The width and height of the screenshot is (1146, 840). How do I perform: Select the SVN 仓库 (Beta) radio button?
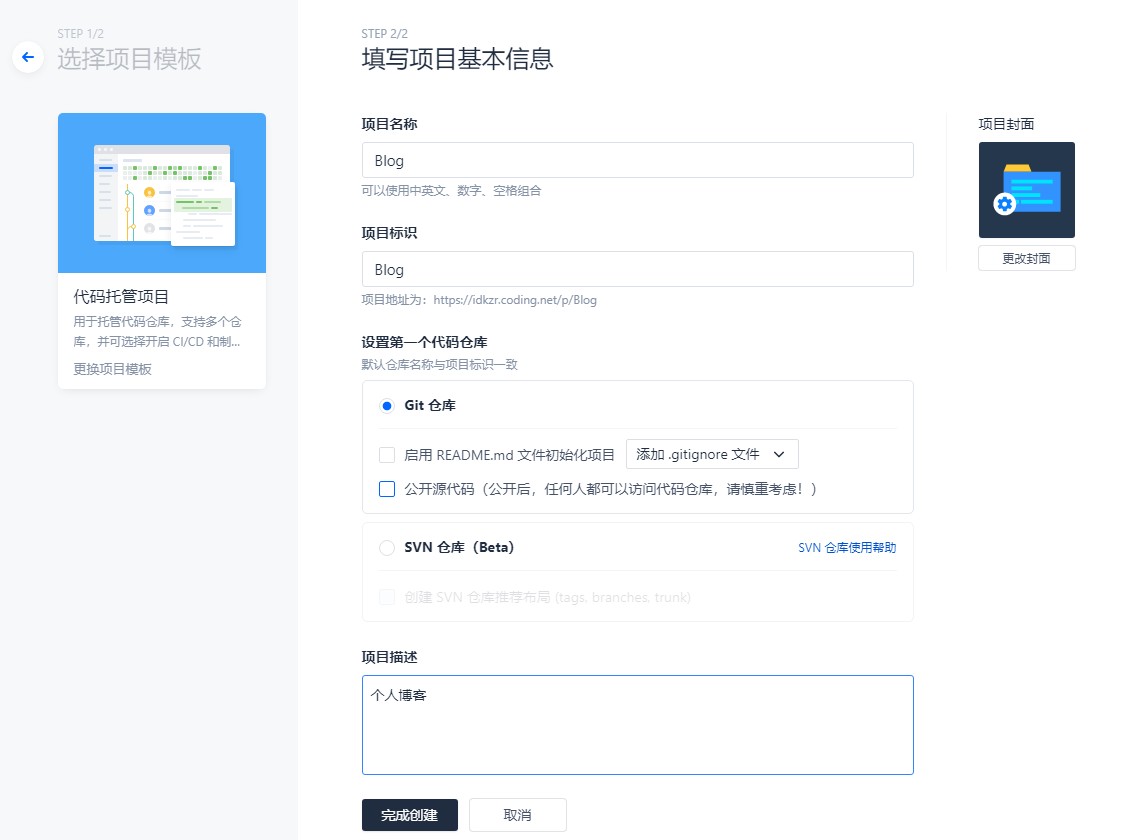tap(387, 548)
